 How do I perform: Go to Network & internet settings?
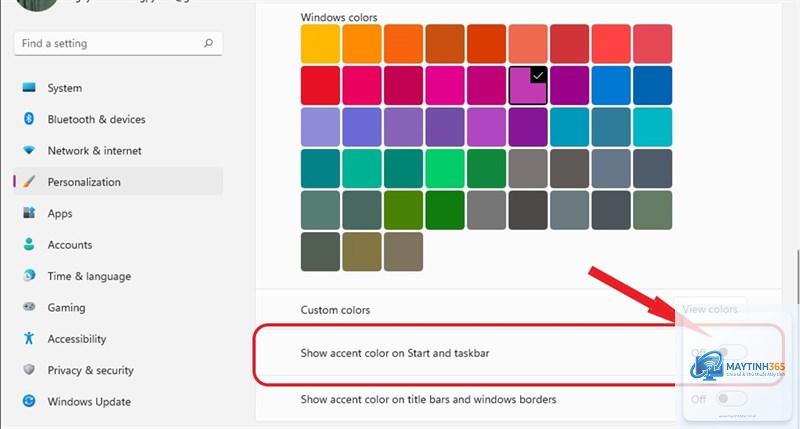click(x=118, y=150)
